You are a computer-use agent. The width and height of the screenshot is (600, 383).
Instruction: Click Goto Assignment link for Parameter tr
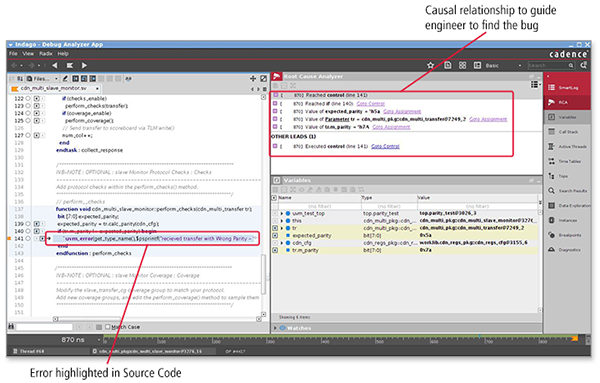pyautogui.click(x=488, y=119)
